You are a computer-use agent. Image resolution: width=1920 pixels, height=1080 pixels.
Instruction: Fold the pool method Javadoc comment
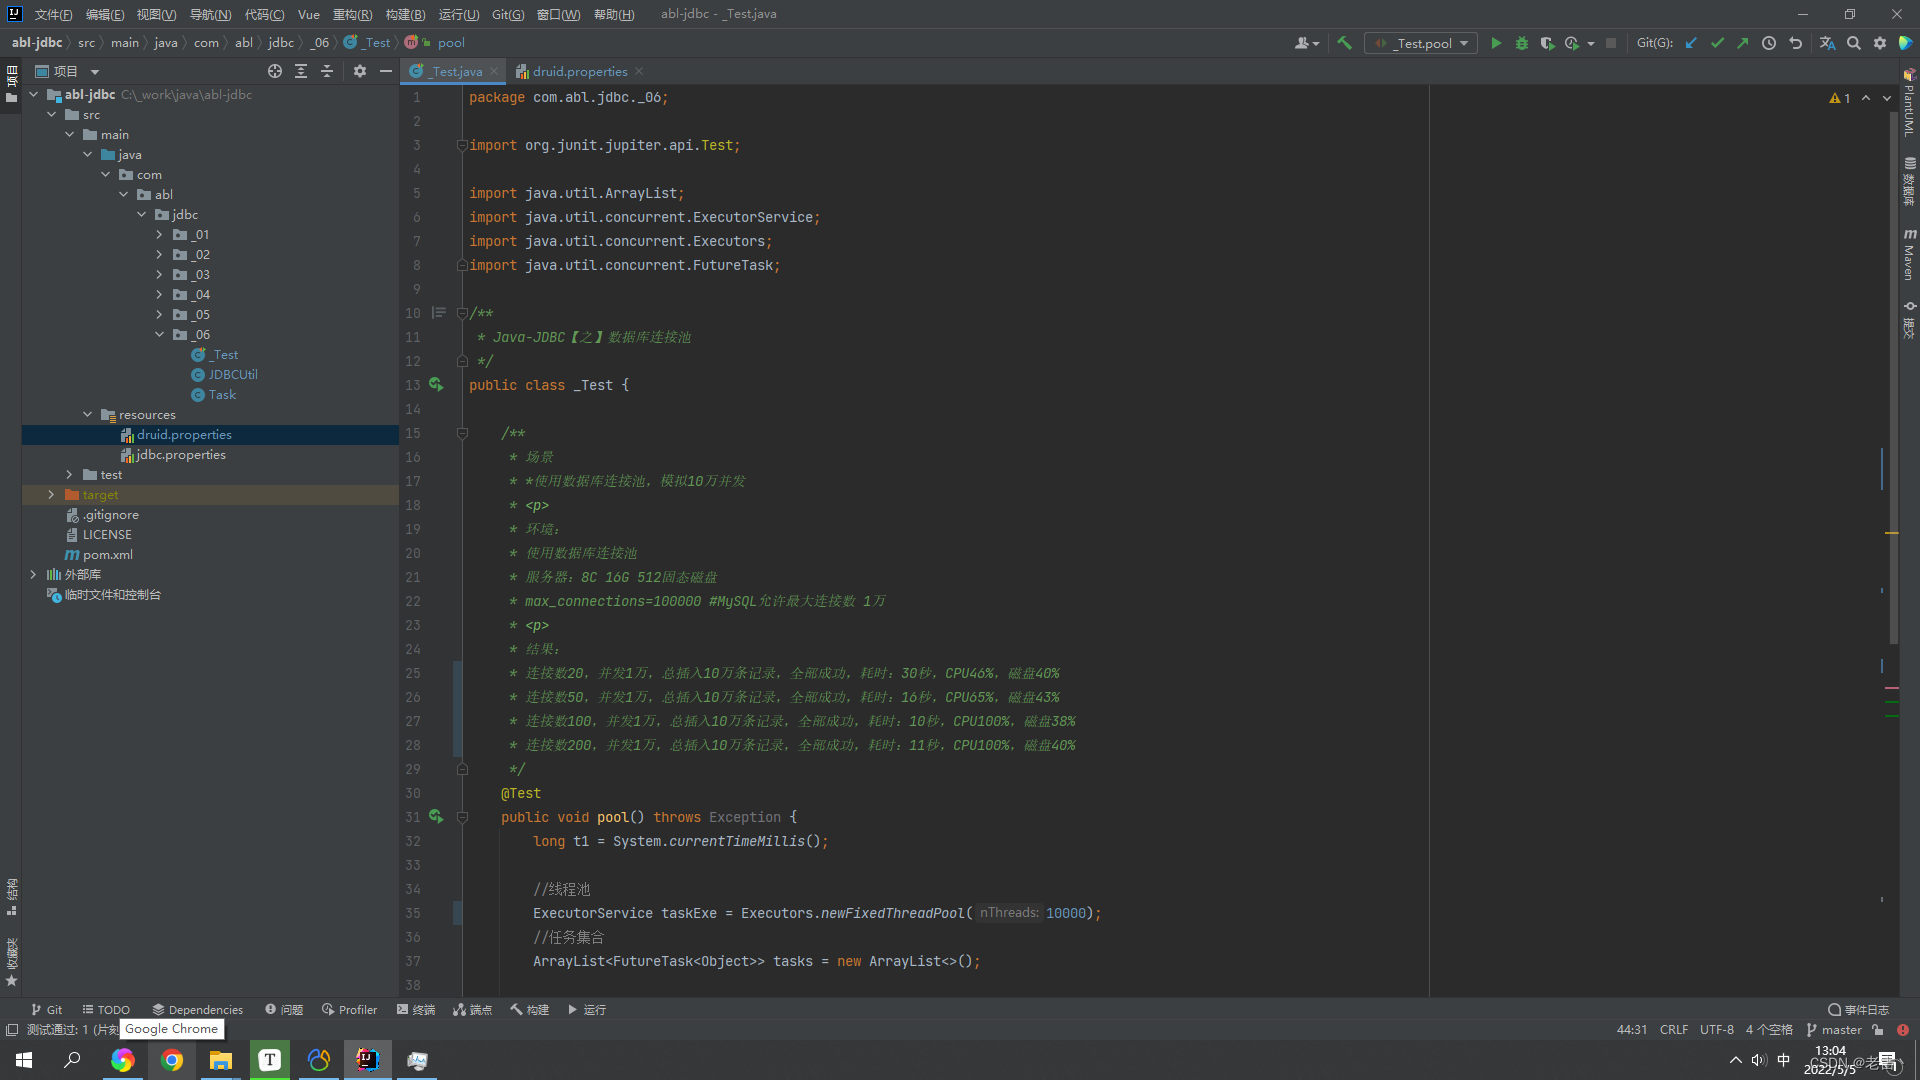462,433
